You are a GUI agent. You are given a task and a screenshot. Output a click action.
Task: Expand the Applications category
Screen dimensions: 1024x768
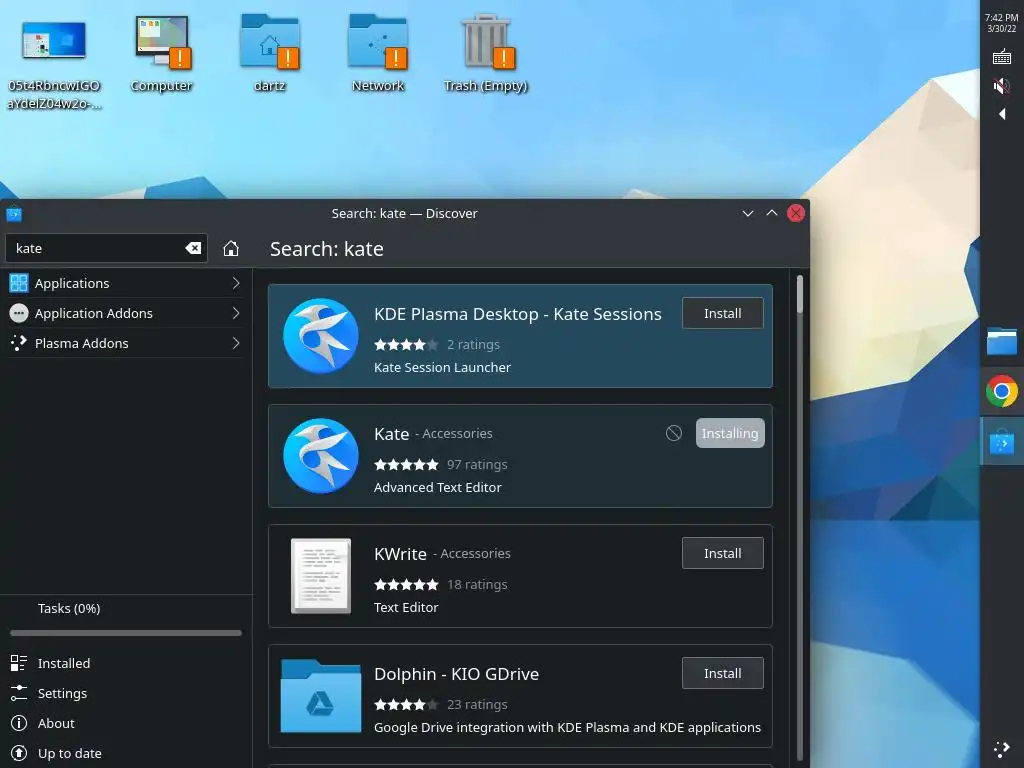point(236,283)
